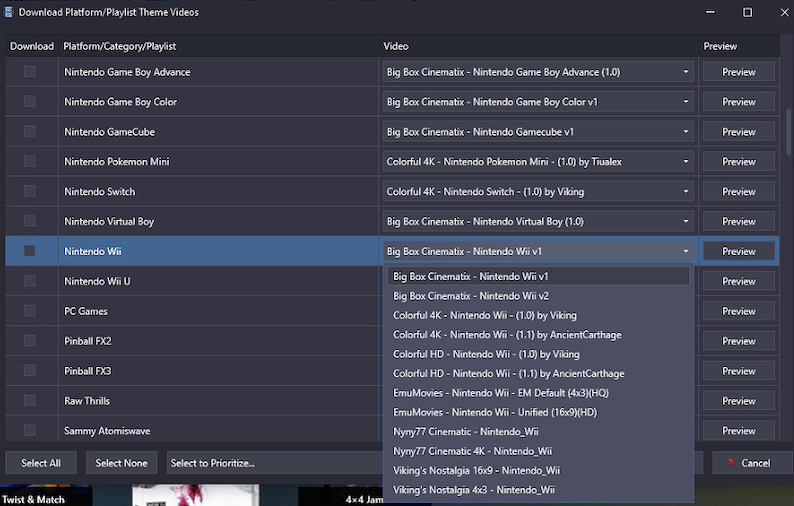Image resolution: width=794 pixels, height=506 pixels.
Task: Collapse the Nintendo Wii video dropdown
Action: (x=538, y=251)
